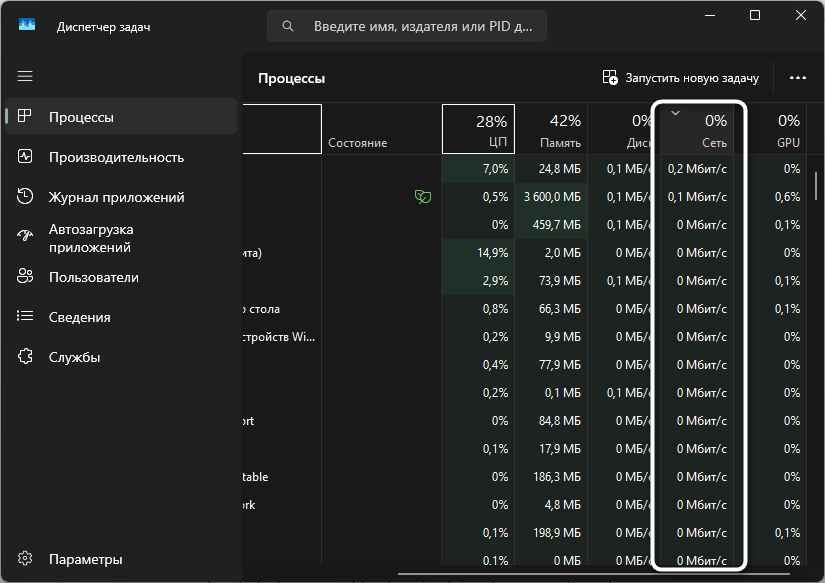Minimize the Task Manager window
Viewport: 825px width, 583px height.
pyautogui.click(x=710, y=15)
